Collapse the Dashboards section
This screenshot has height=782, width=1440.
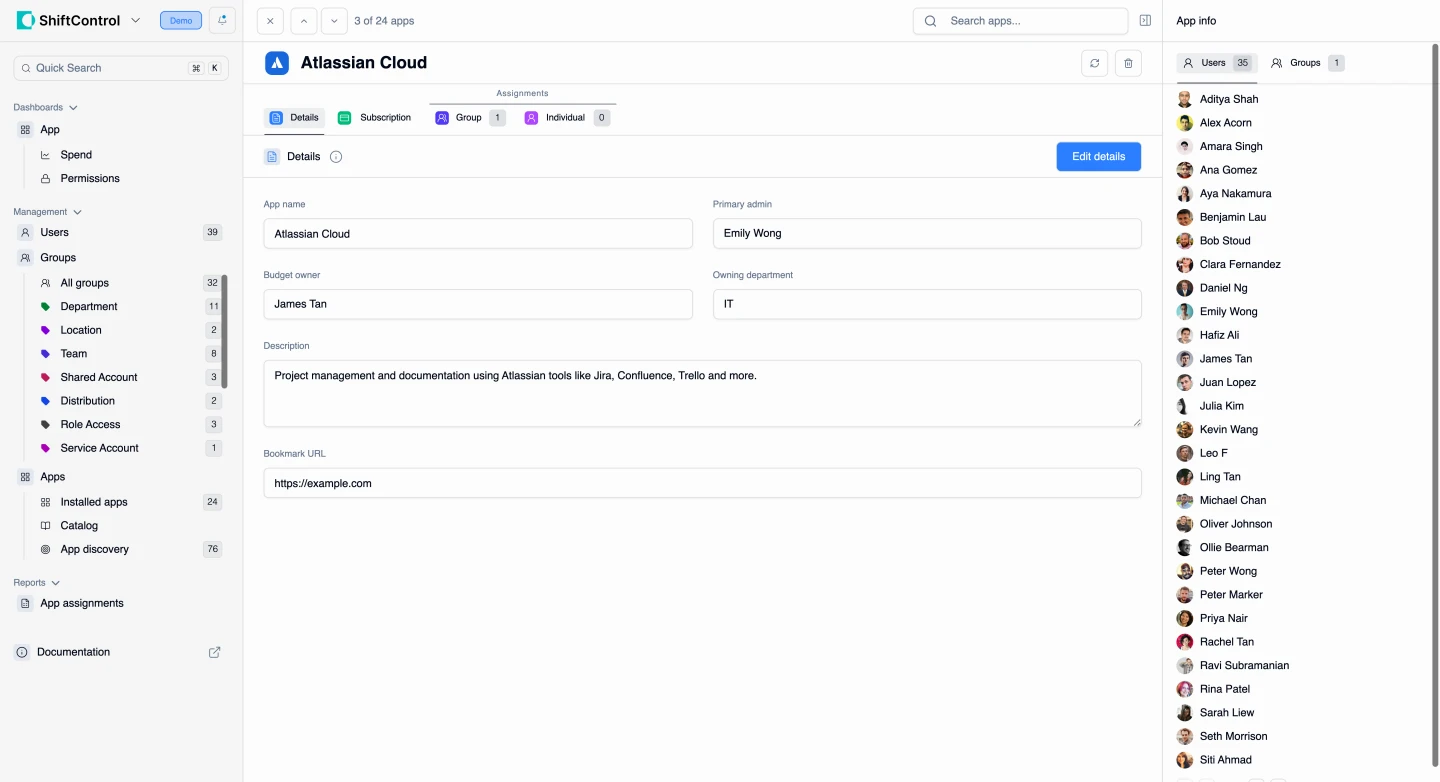45,107
